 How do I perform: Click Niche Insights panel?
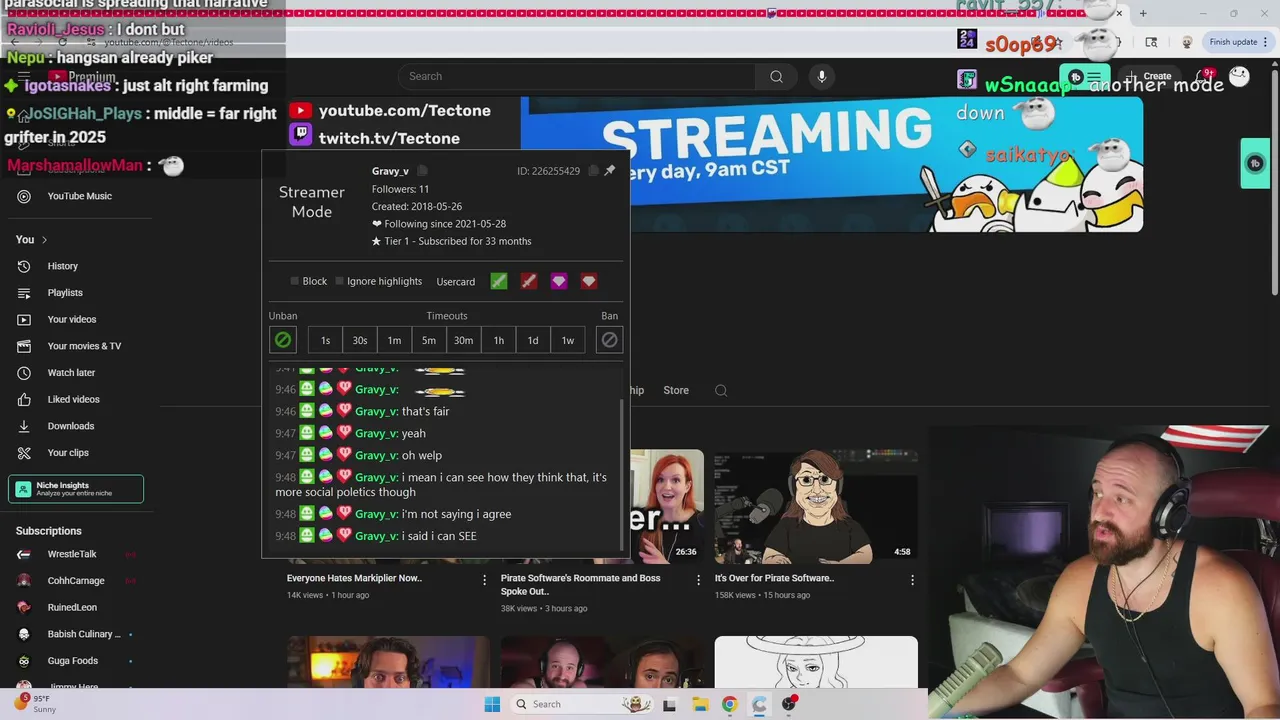click(x=76, y=488)
